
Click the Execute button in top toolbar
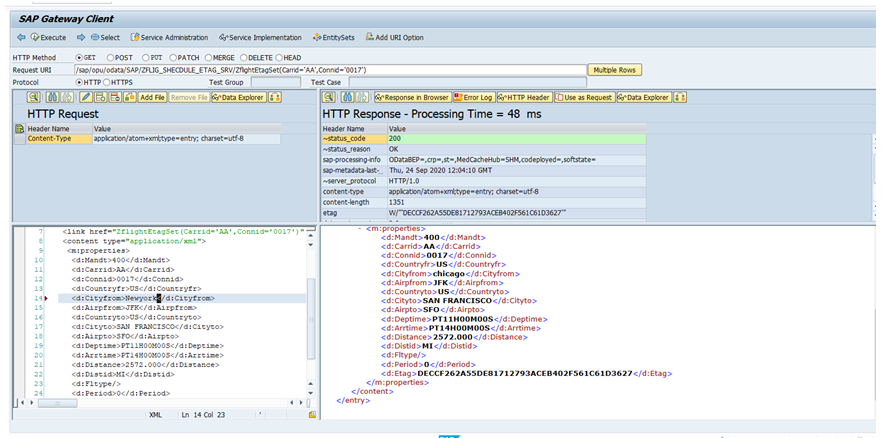[48, 38]
